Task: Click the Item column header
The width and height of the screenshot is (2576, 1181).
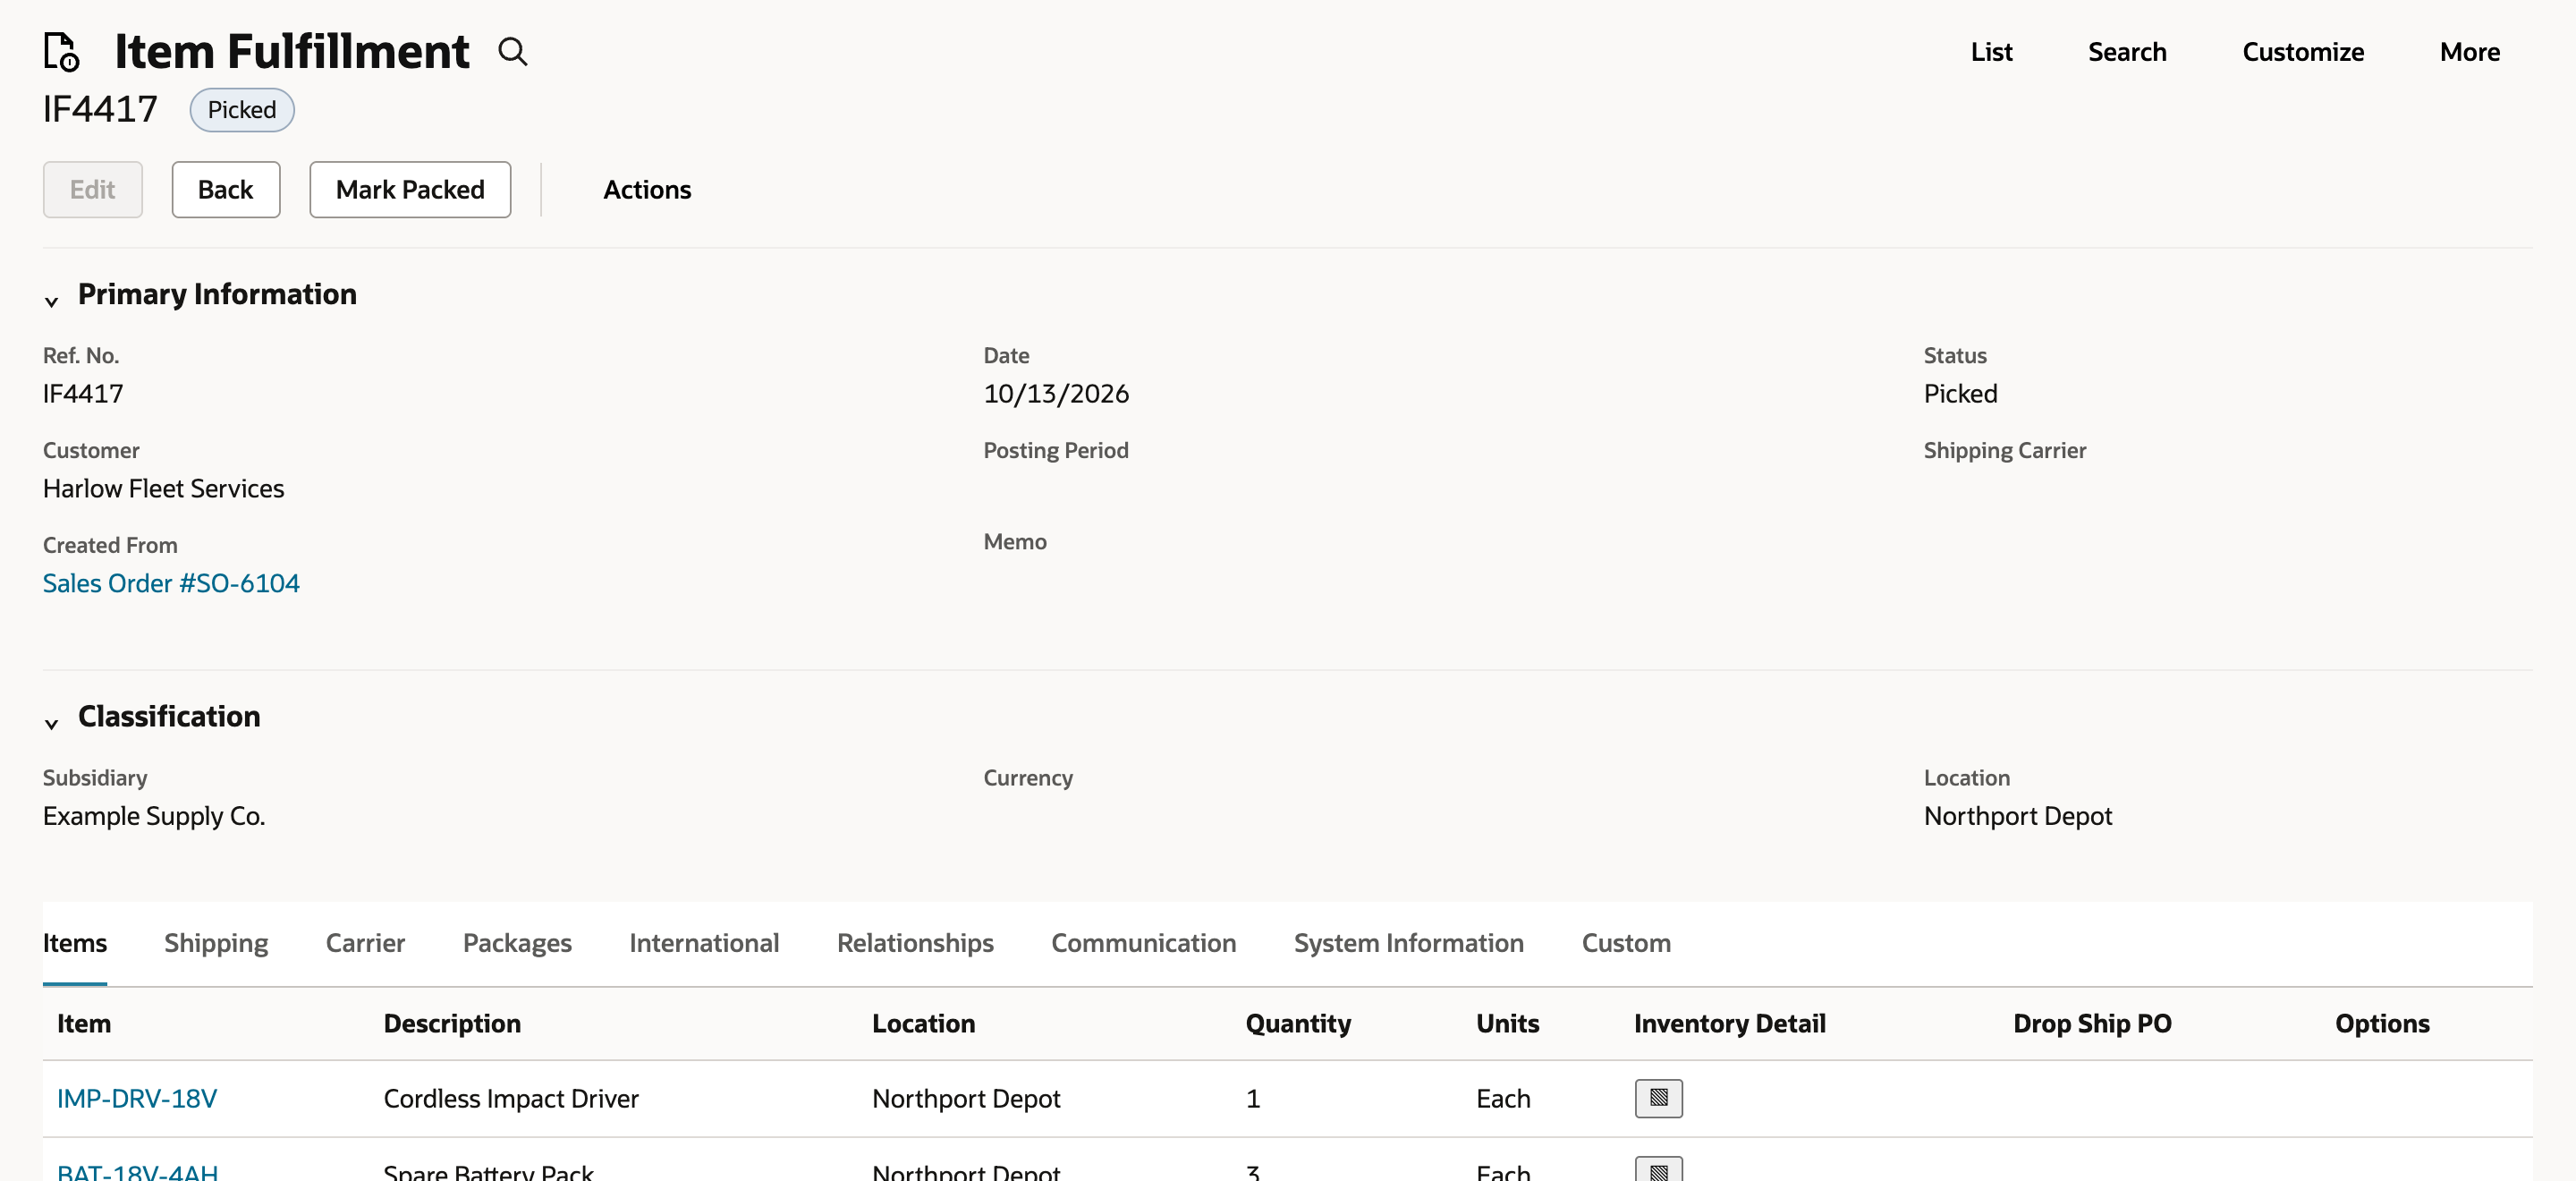Action: 84,1023
